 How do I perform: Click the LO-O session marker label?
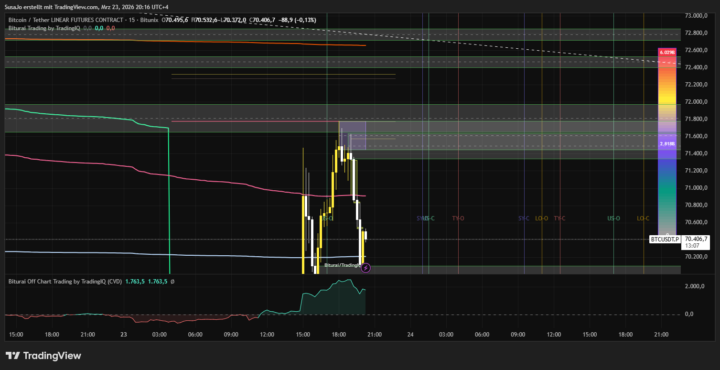[541, 219]
